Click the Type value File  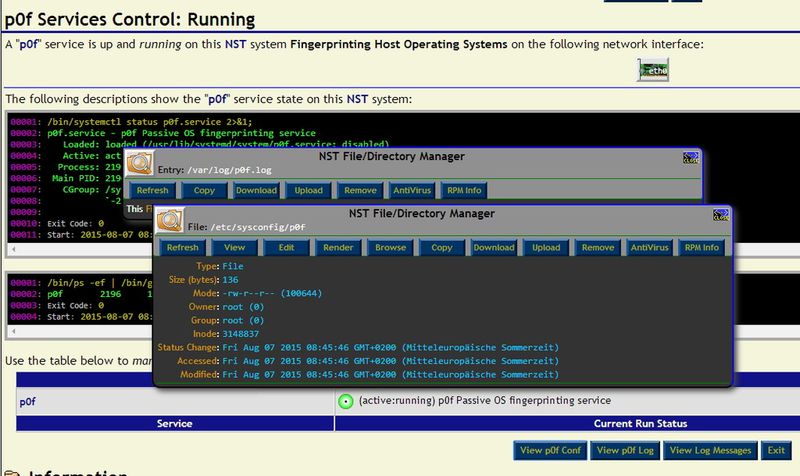pos(233,266)
